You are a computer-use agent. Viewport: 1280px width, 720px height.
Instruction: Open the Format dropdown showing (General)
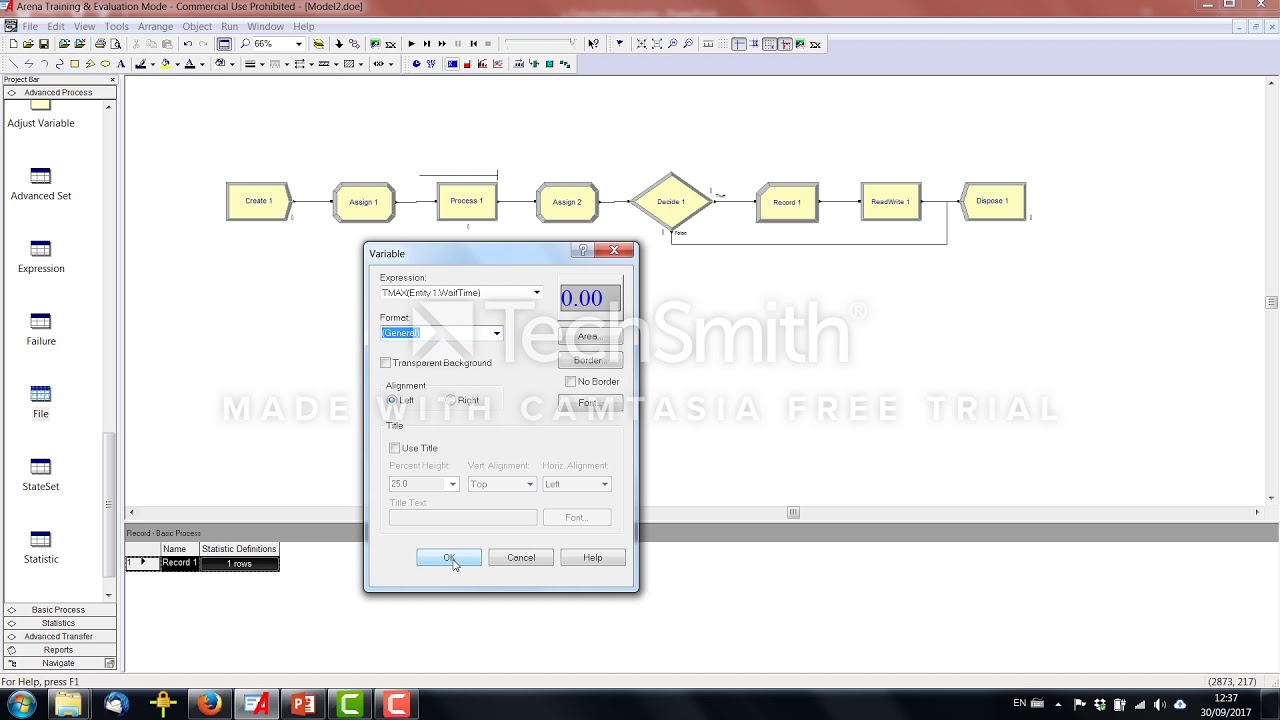point(496,333)
